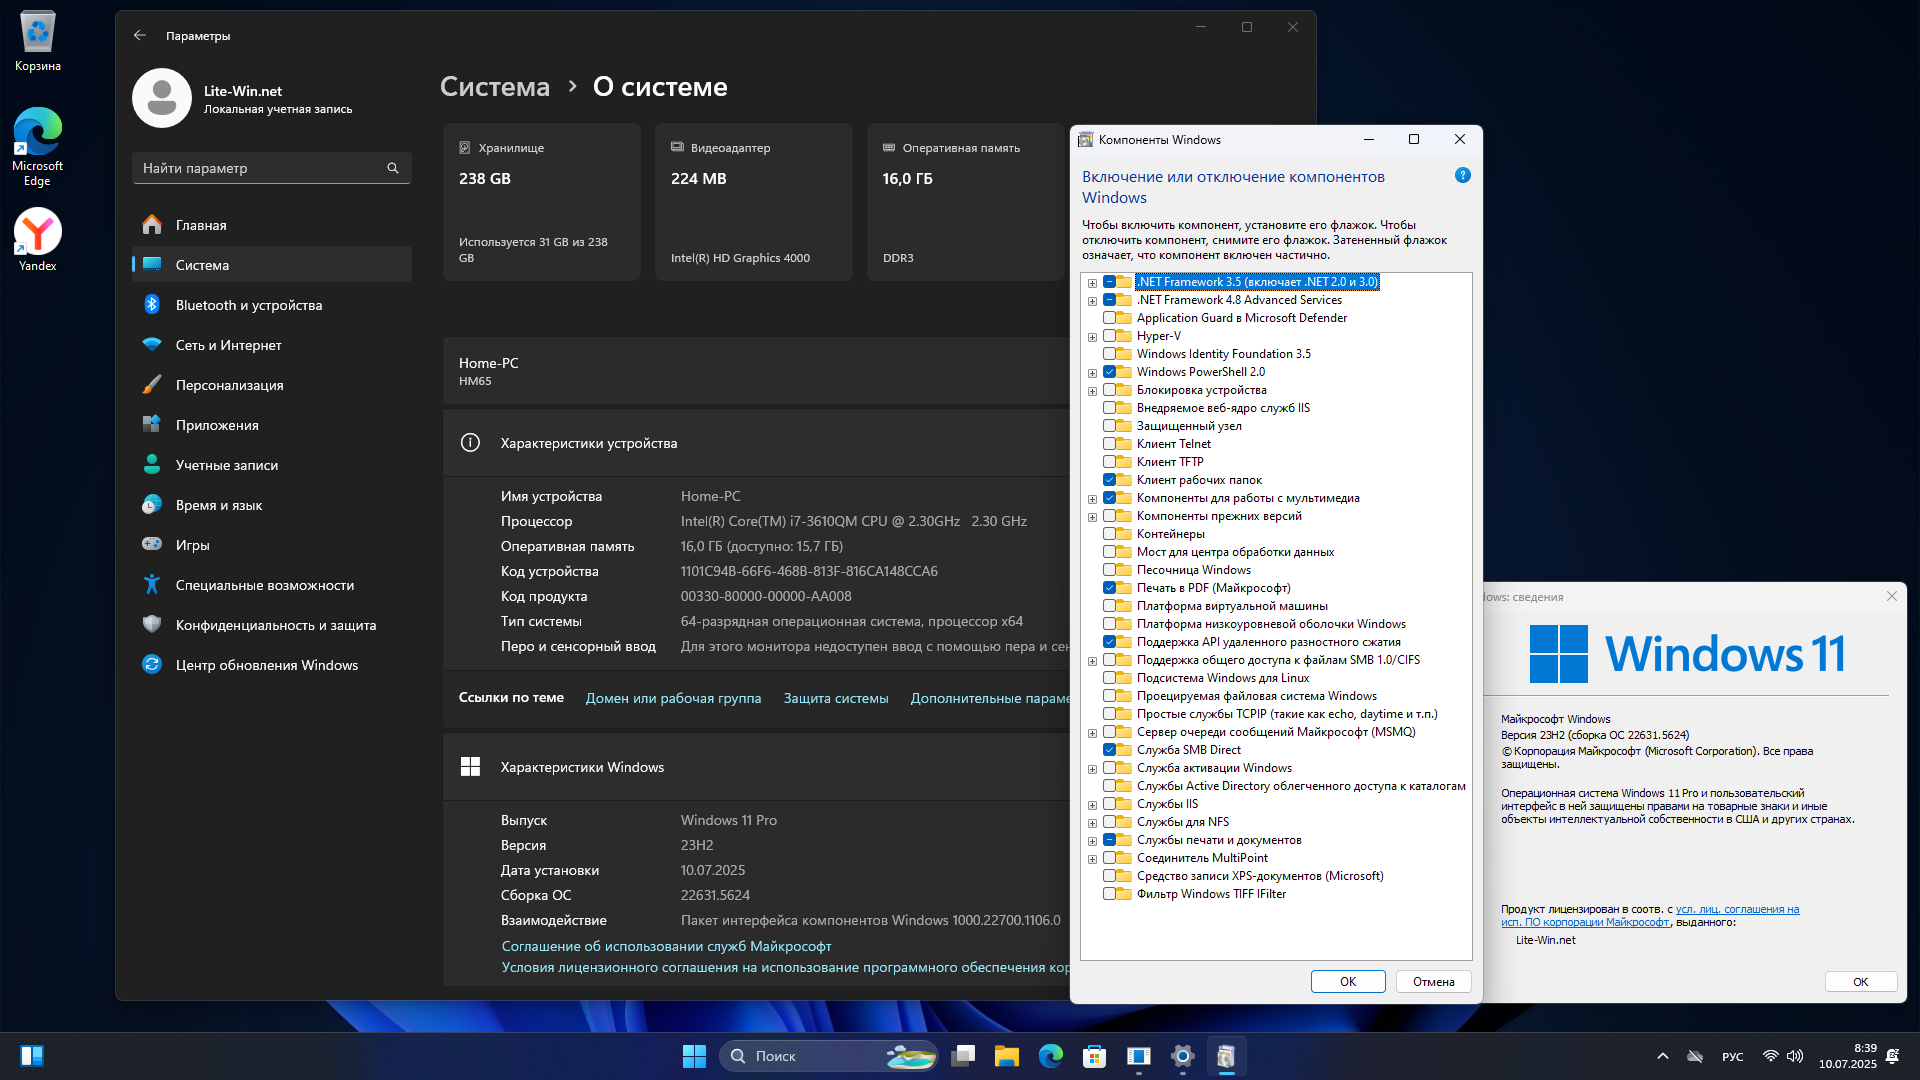
Task: Enable the Hyper-V checkbox
Action: 1110,336
